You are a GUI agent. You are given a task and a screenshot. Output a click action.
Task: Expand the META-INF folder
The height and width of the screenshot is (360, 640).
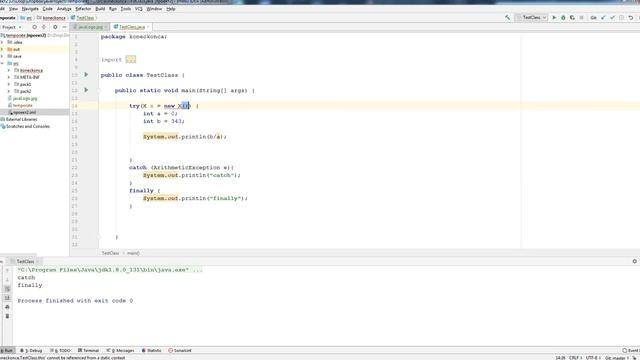coord(9,77)
